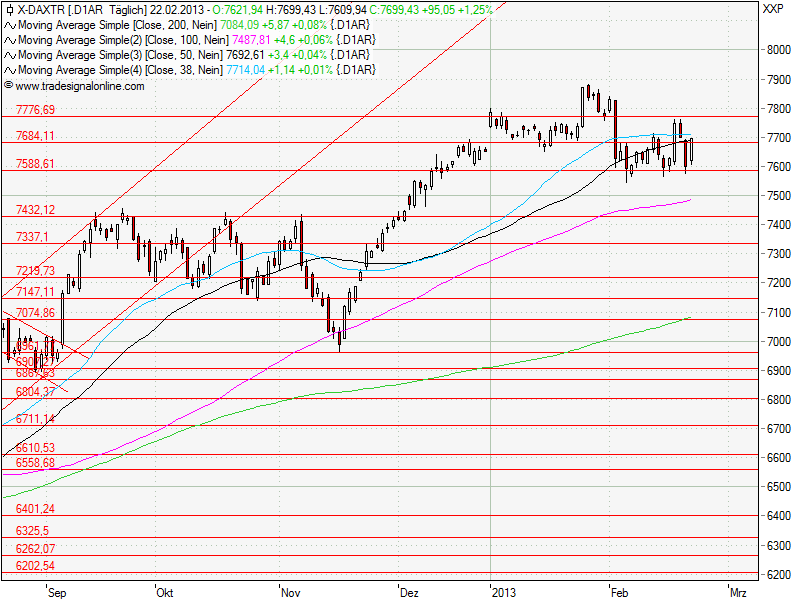Click the 6202,54 support line label

click(38, 564)
